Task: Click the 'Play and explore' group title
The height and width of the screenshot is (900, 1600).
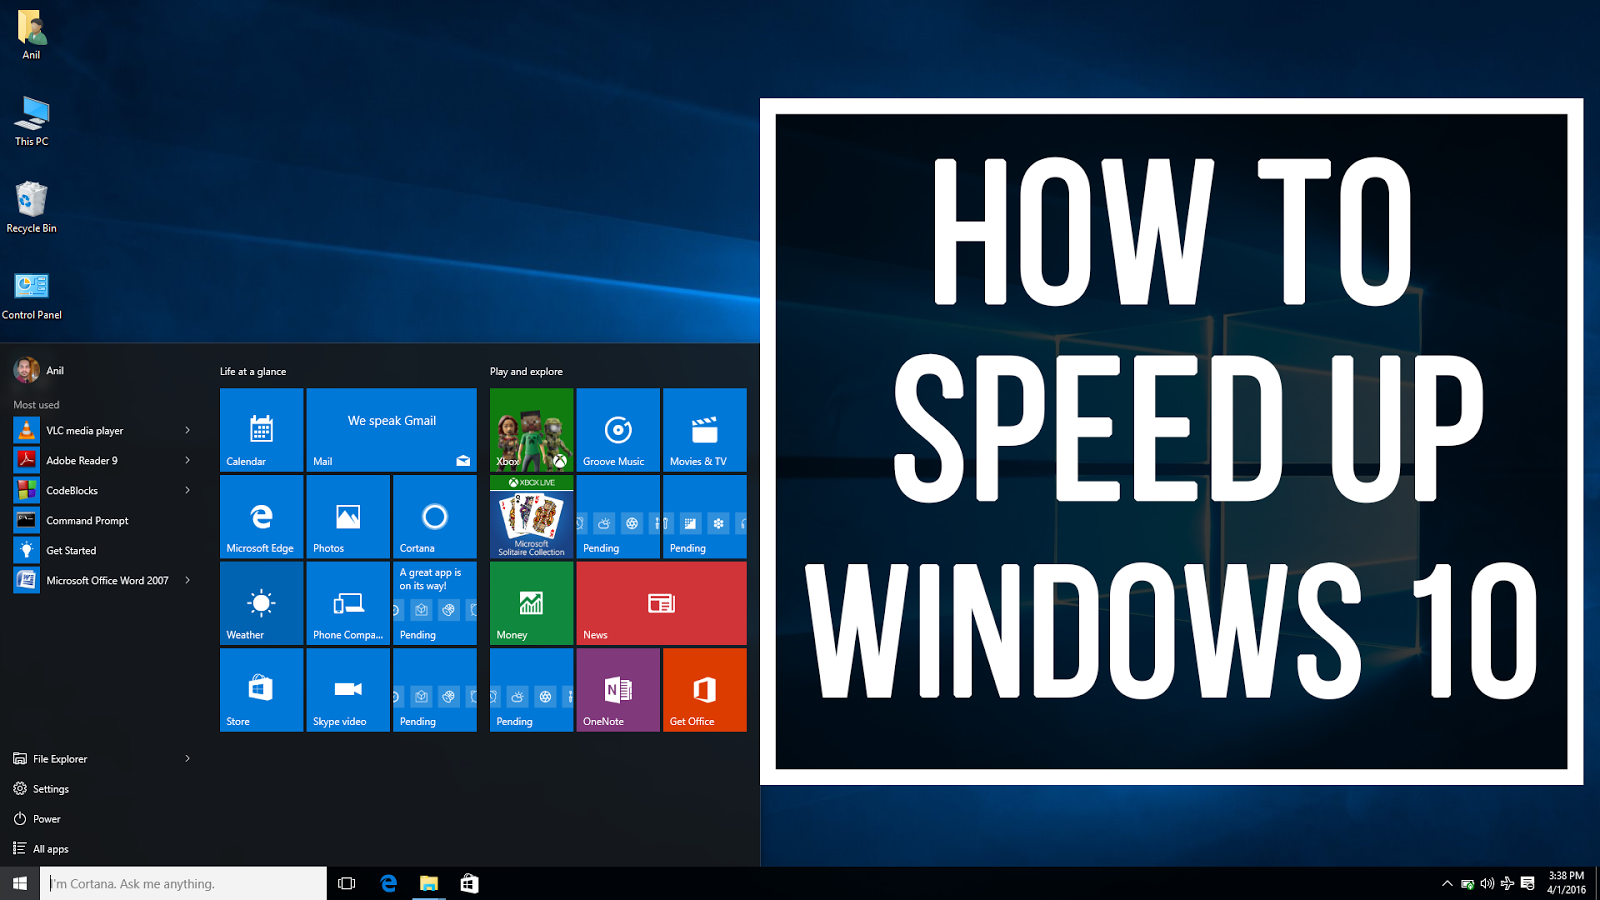Action: pyautogui.click(x=526, y=371)
